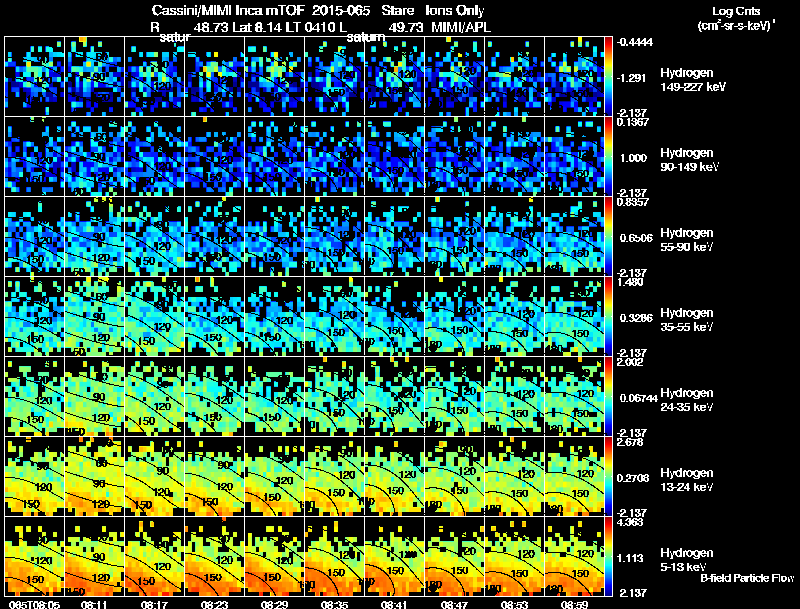
Task: Click the 1.113 color scale value
Action: tap(633, 558)
